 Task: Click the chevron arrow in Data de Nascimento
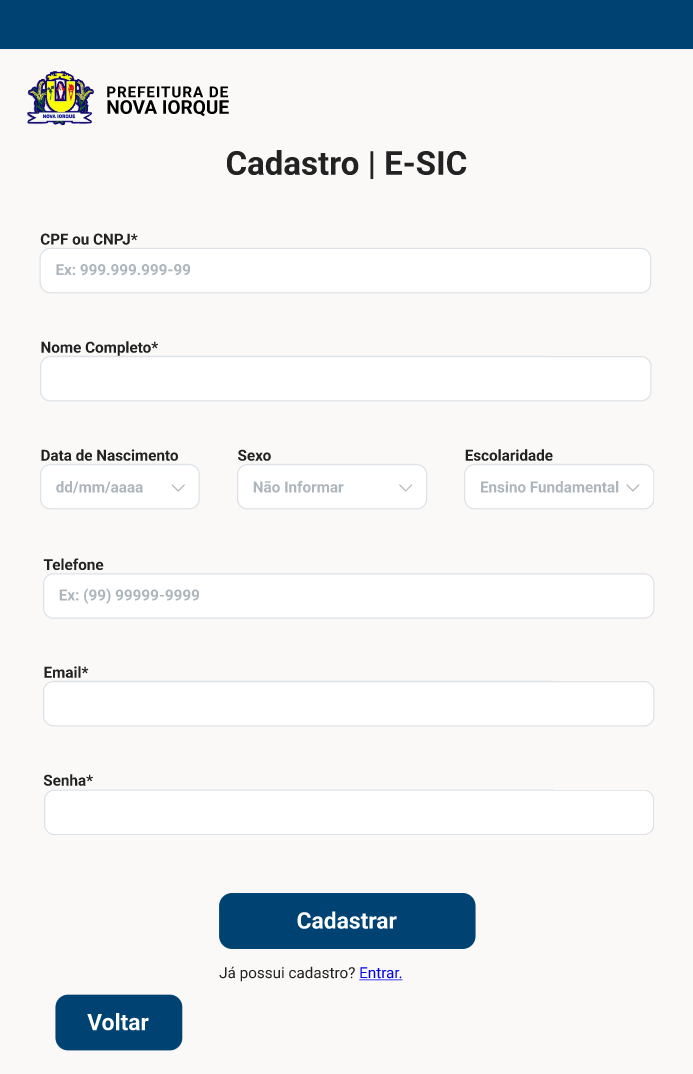click(x=178, y=488)
